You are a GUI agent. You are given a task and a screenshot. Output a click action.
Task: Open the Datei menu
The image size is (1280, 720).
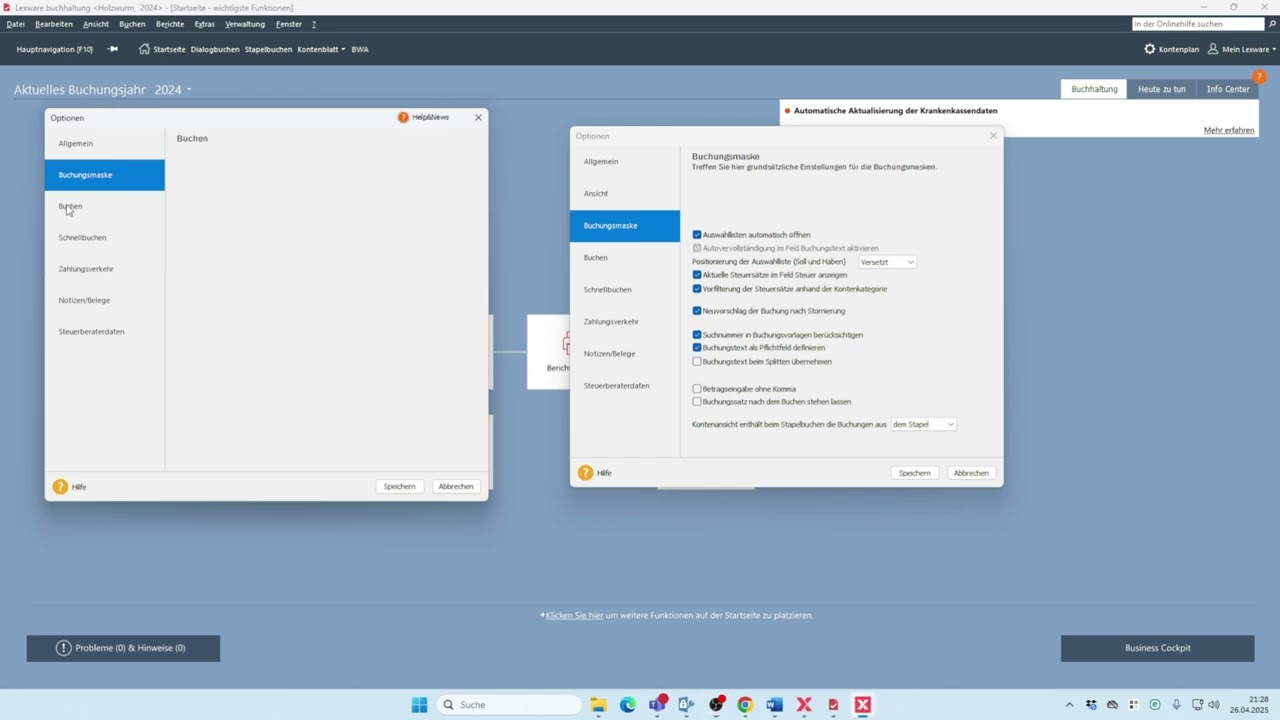[16, 24]
